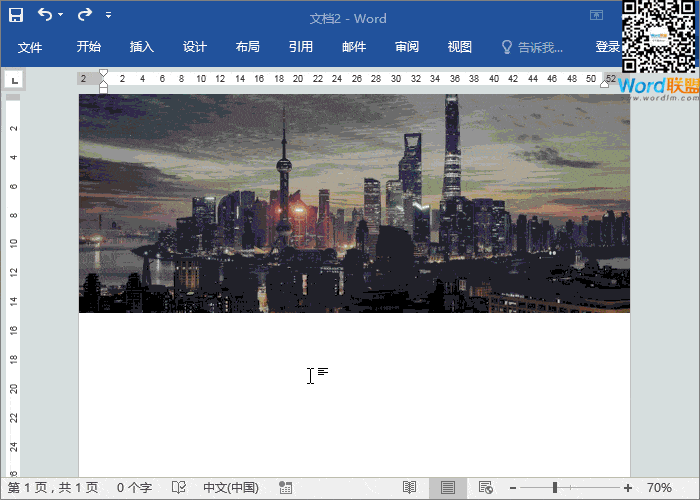The height and width of the screenshot is (500, 700).
Task: Click language 中文(中国) in status bar
Action: click(231, 488)
